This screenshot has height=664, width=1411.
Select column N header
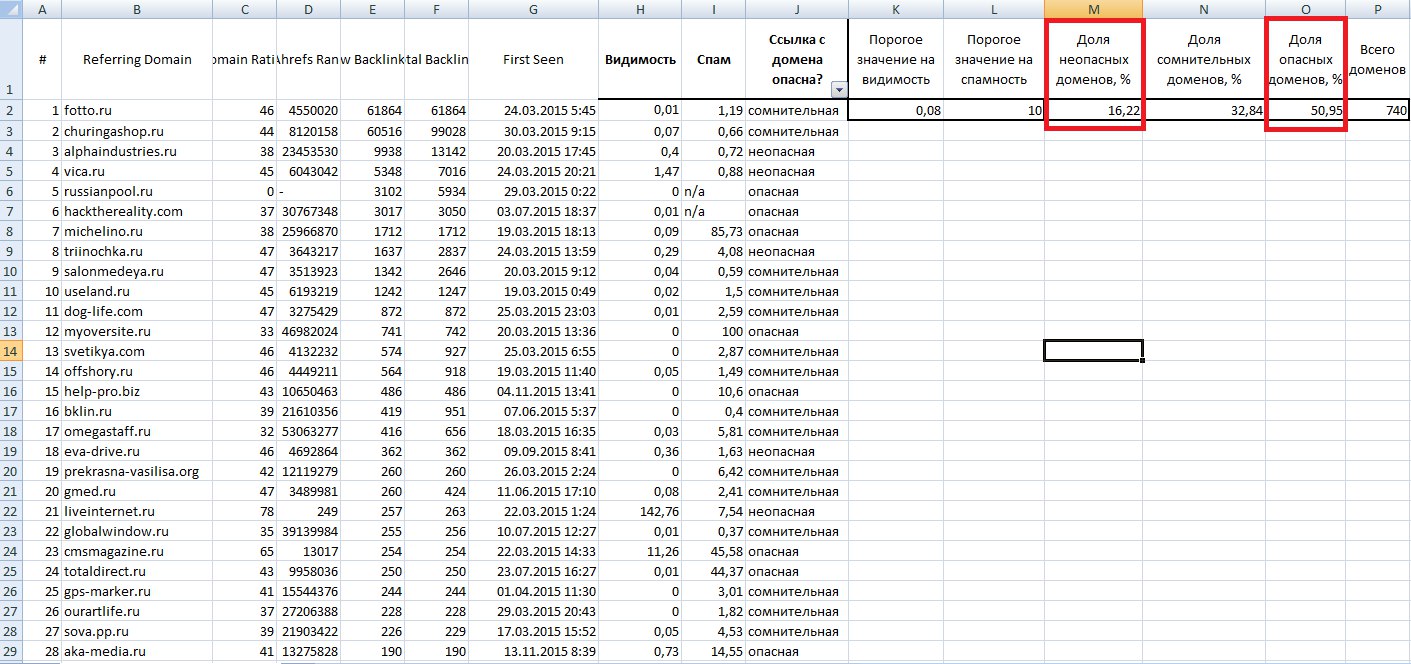(1204, 9)
